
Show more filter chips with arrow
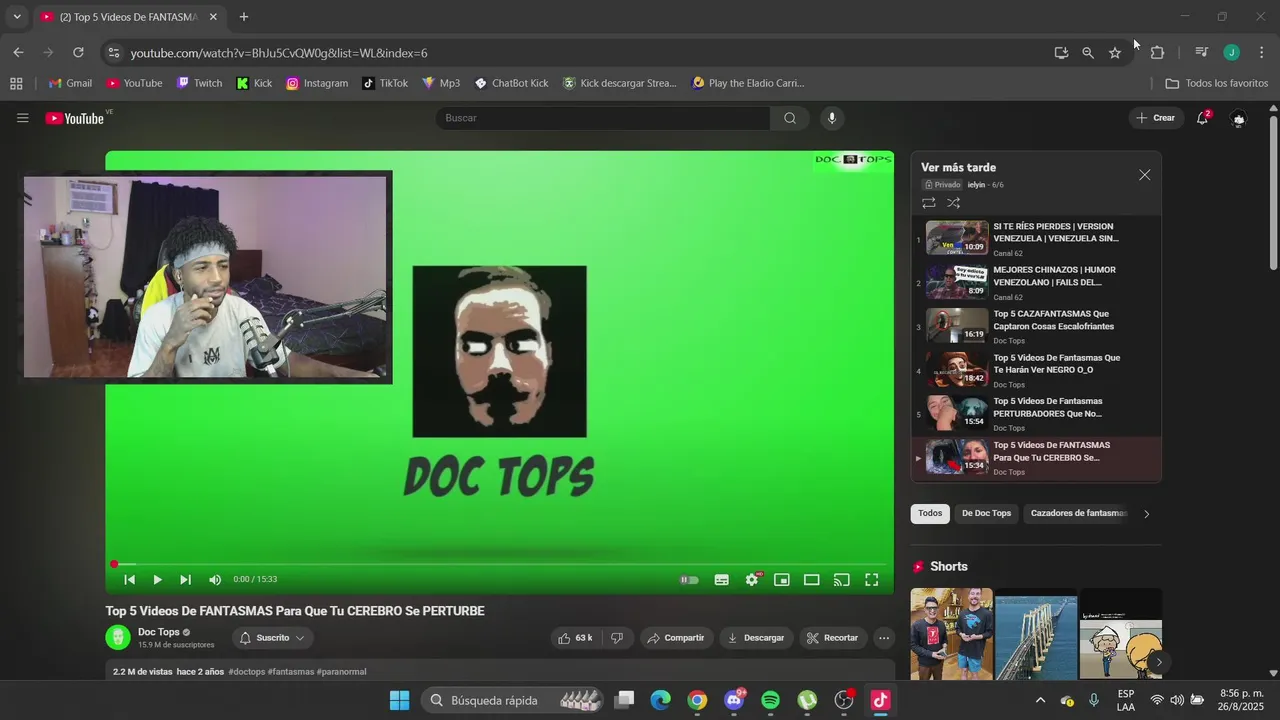[1146, 514]
